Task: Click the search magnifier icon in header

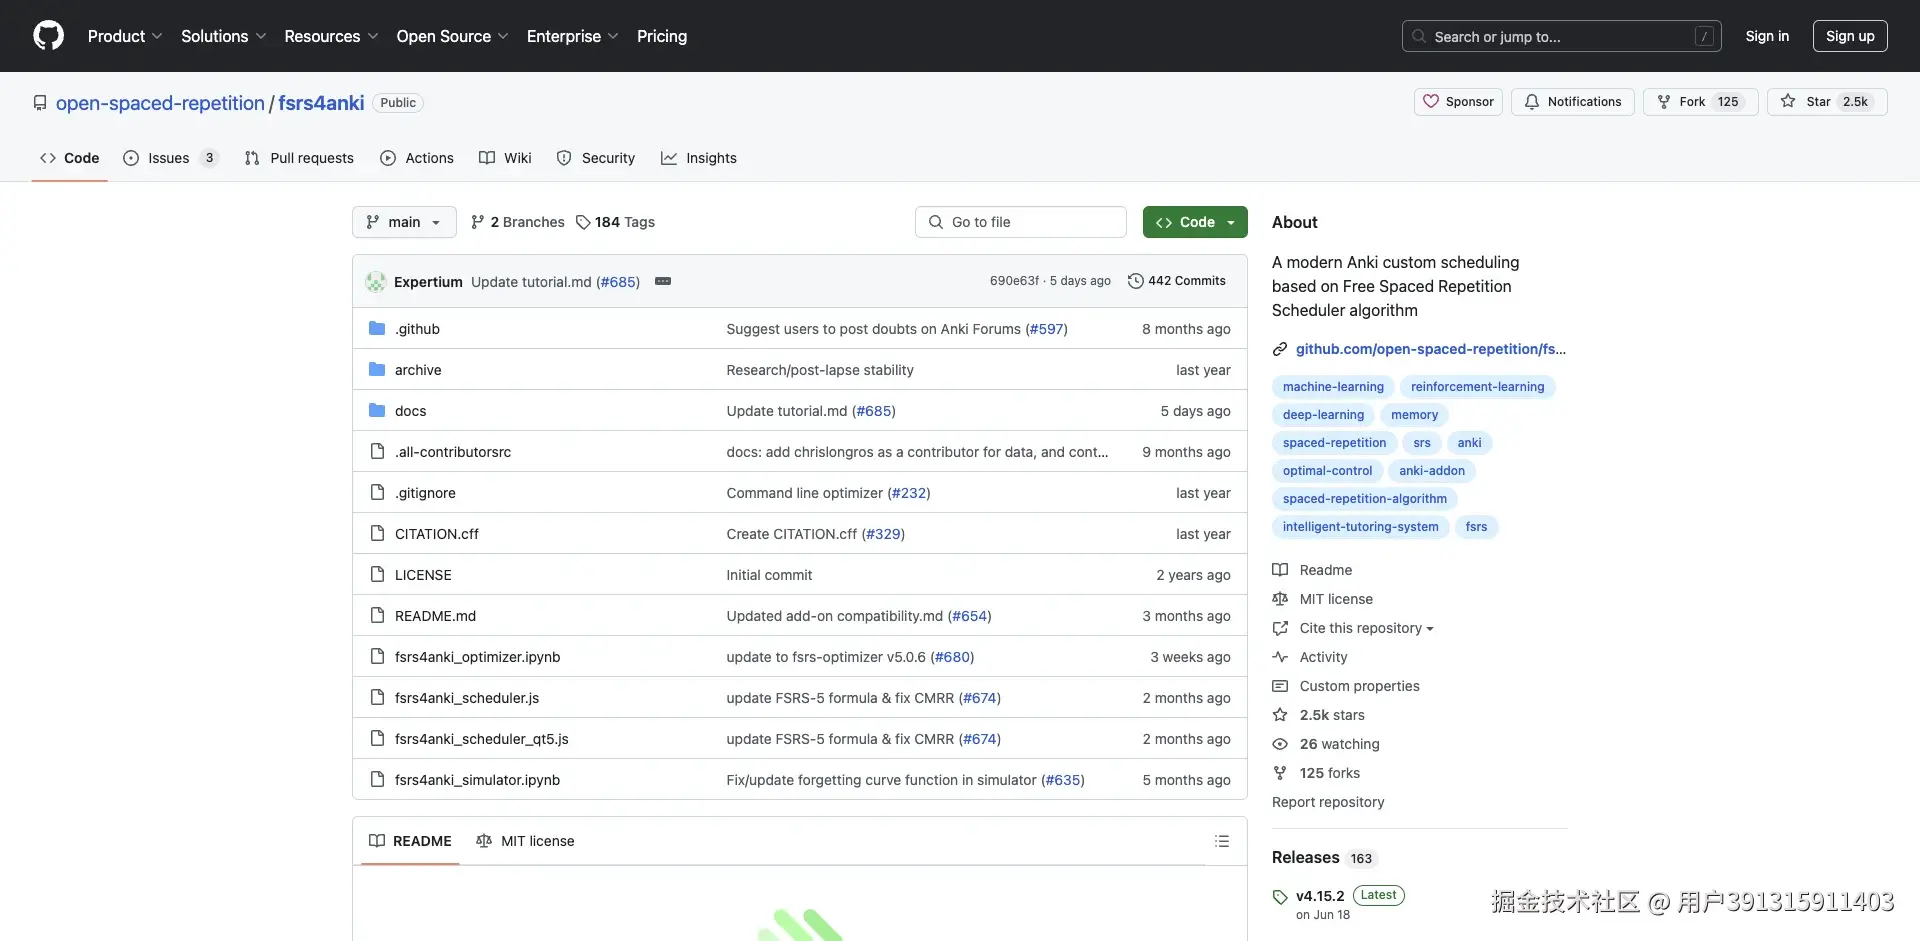Action: [x=1419, y=36]
